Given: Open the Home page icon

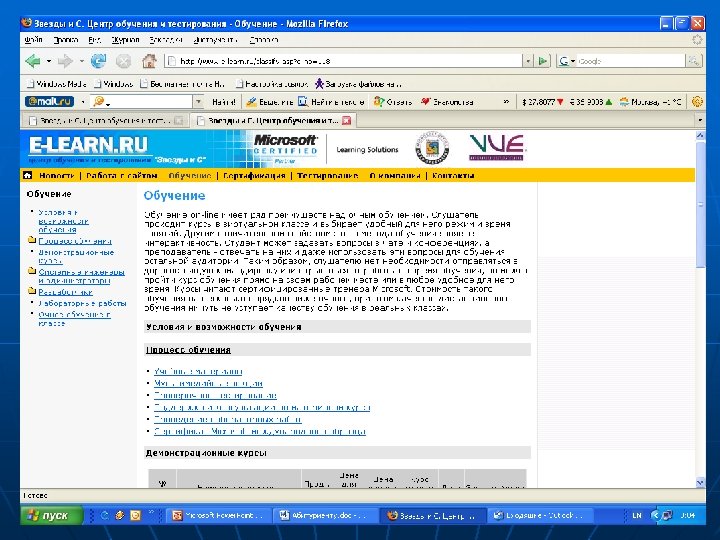Looking at the screenshot, I should pyautogui.click(x=149, y=61).
